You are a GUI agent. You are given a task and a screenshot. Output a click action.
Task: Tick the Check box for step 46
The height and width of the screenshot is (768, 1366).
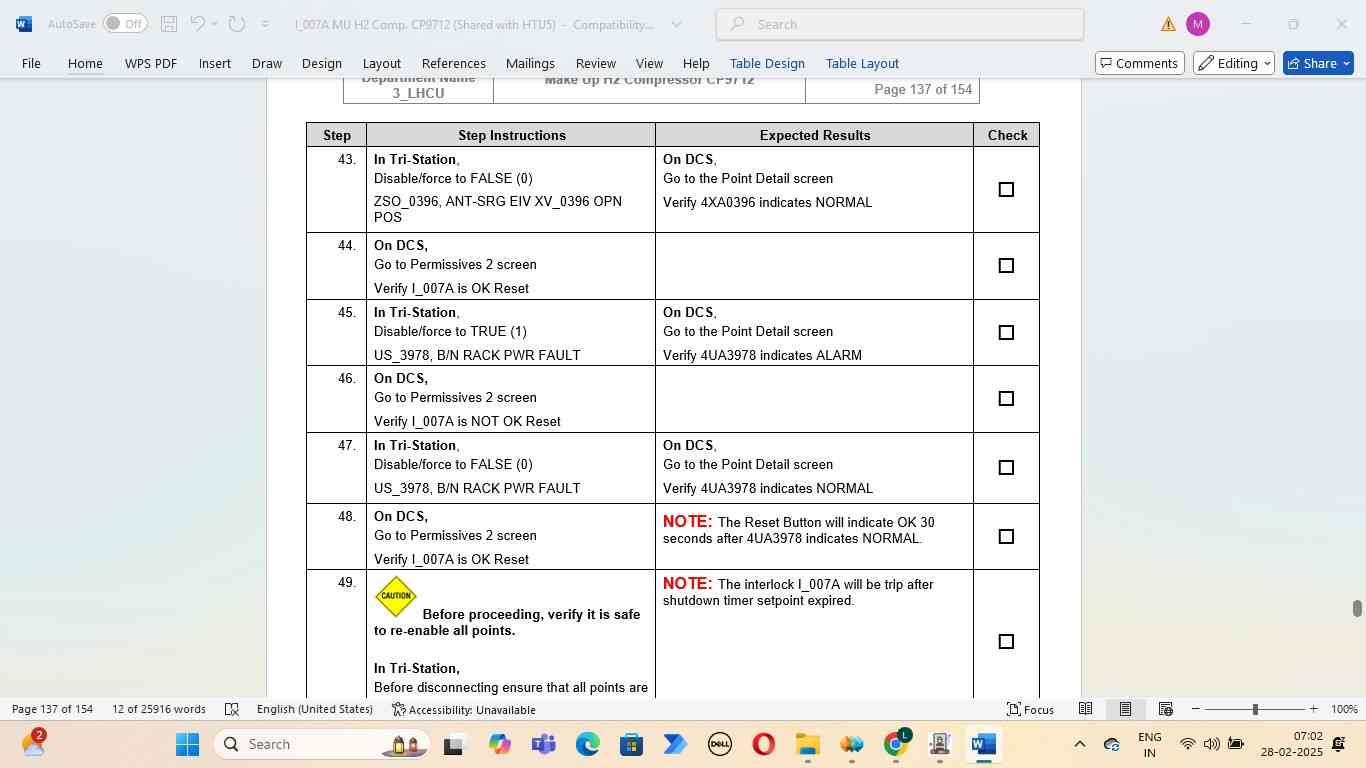pyautogui.click(x=1006, y=398)
